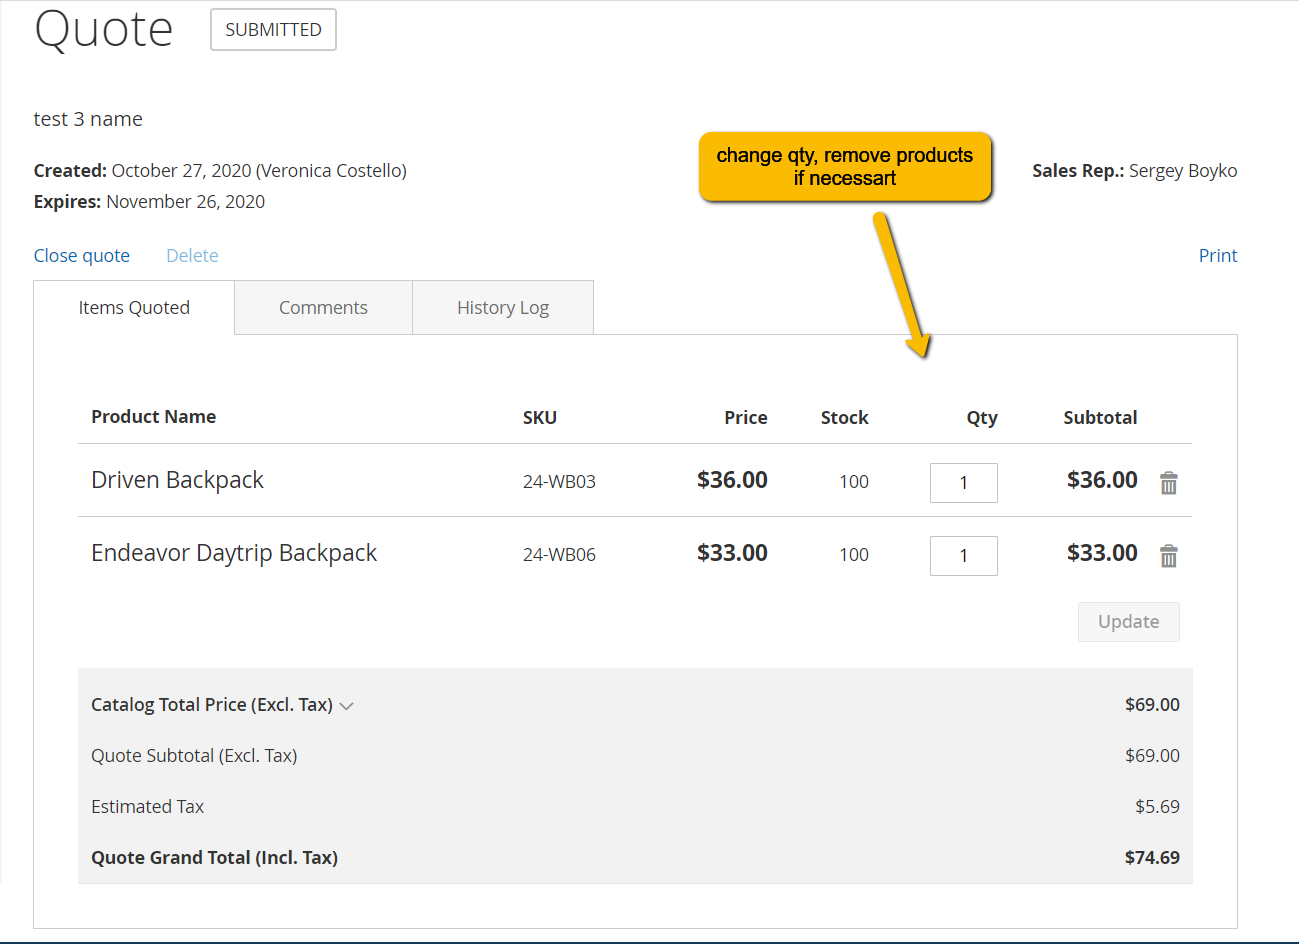
Task: Click the Delete quote link
Action: pyautogui.click(x=192, y=256)
